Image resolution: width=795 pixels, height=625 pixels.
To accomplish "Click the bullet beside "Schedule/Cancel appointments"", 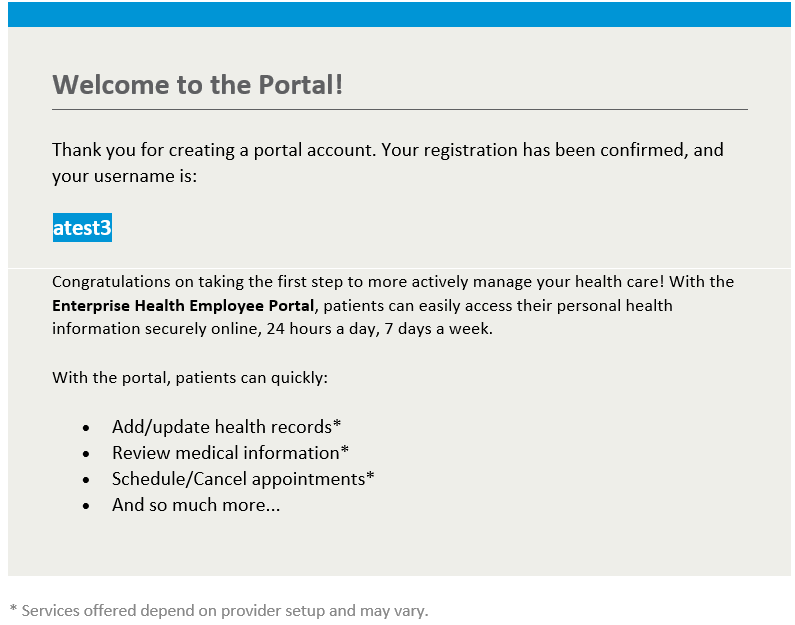I will [x=87, y=480].
